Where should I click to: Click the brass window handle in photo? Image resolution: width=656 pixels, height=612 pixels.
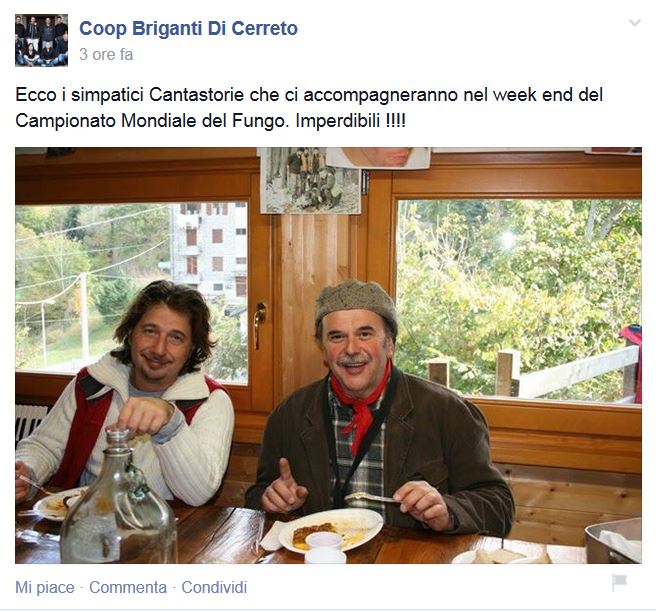click(x=259, y=325)
